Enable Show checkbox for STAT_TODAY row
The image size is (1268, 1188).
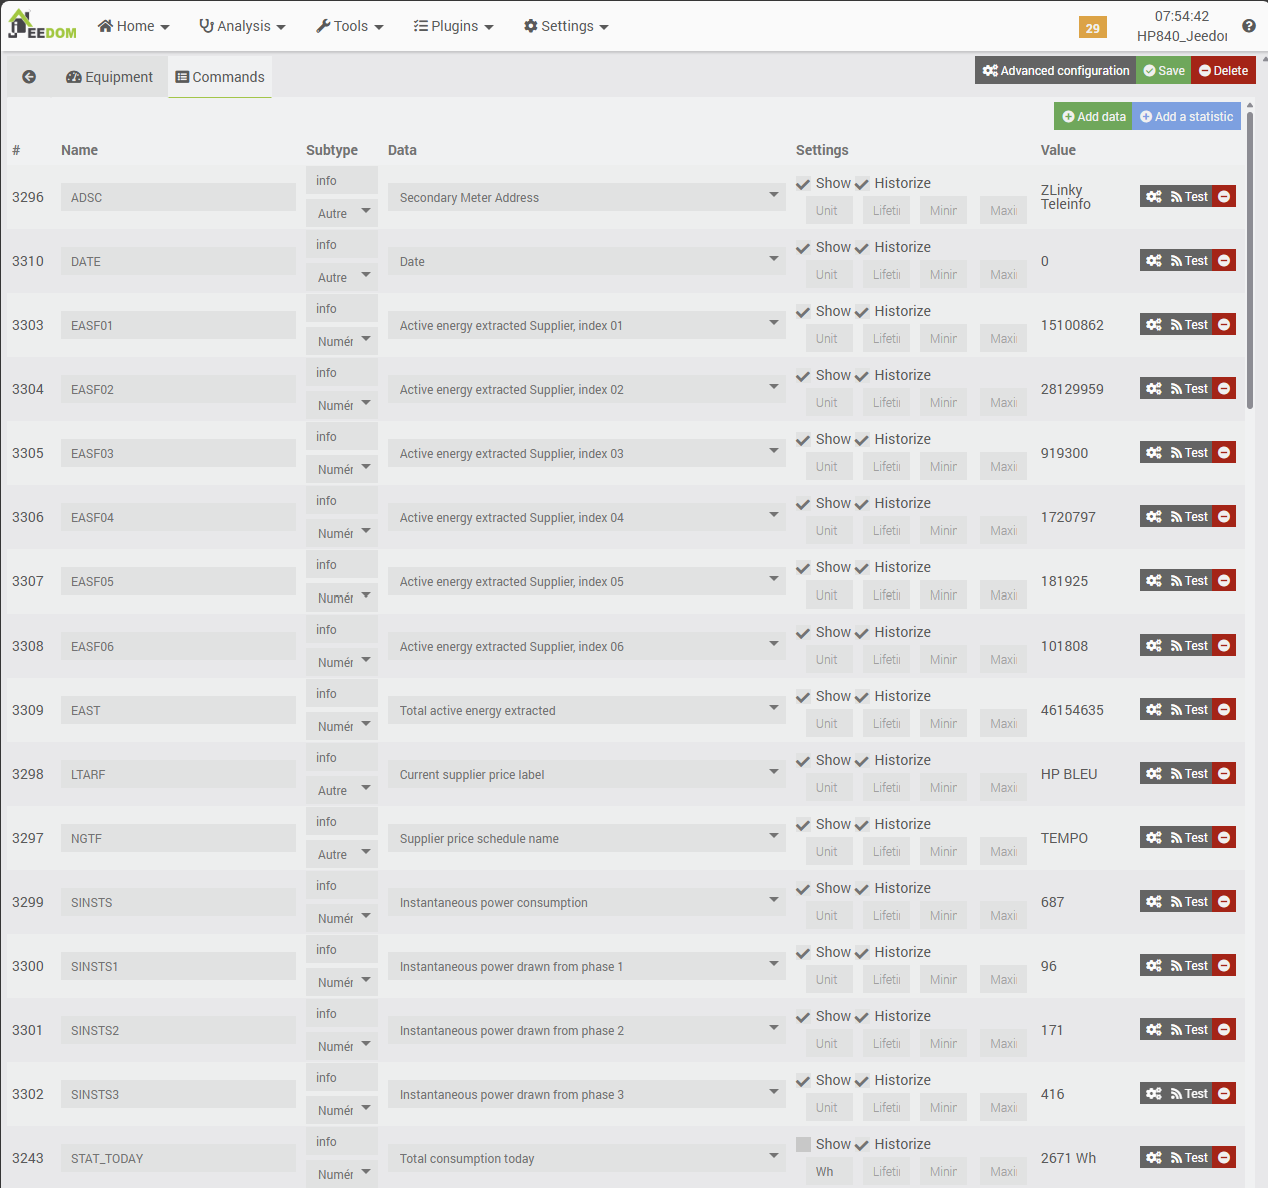(803, 1144)
